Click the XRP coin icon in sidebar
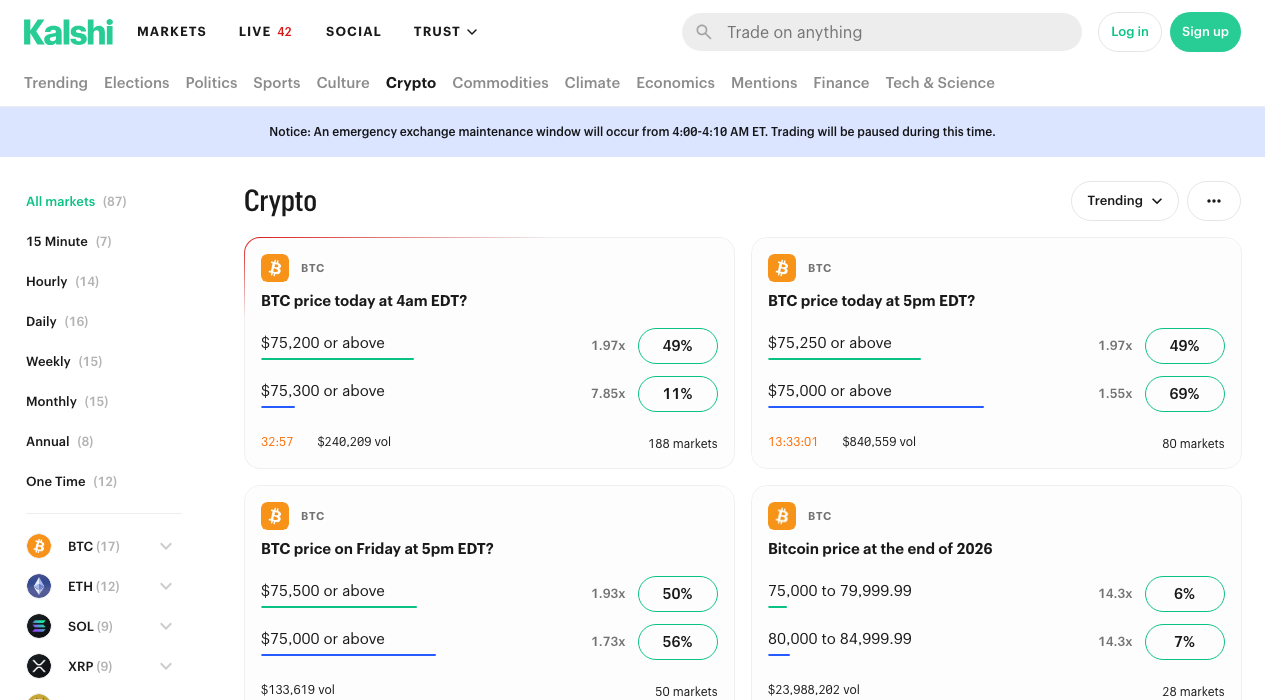Image resolution: width=1280 pixels, height=700 pixels. coord(39,666)
